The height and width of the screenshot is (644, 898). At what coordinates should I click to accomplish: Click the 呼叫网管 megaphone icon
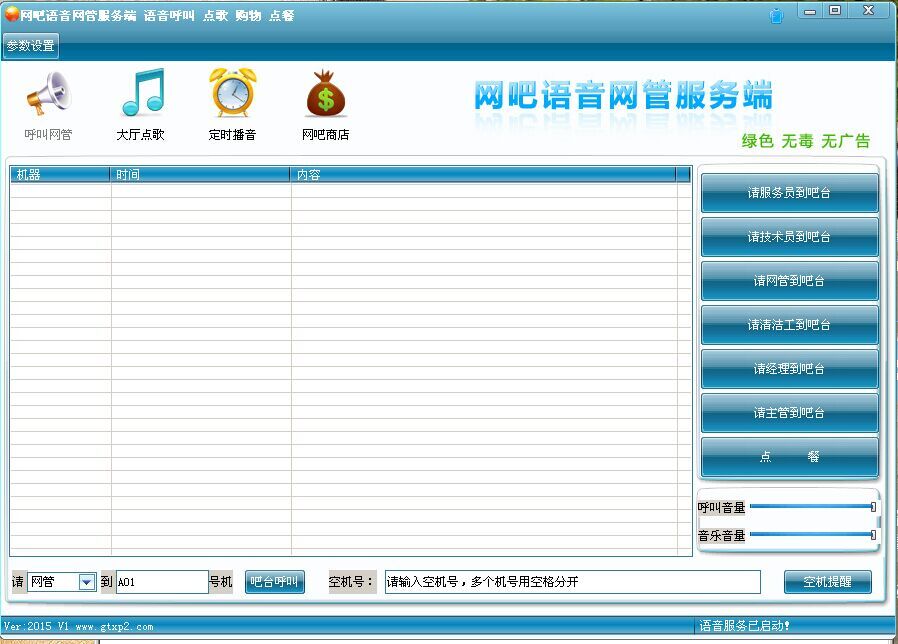coord(48,94)
